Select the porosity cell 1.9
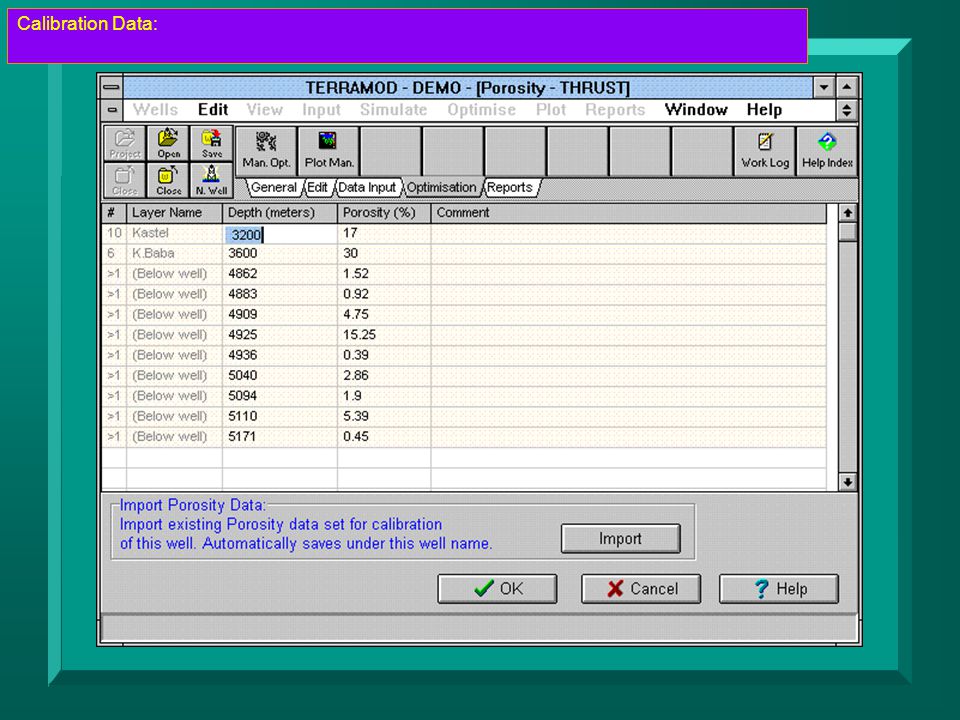The height and width of the screenshot is (720, 960). (x=384, y=396)
